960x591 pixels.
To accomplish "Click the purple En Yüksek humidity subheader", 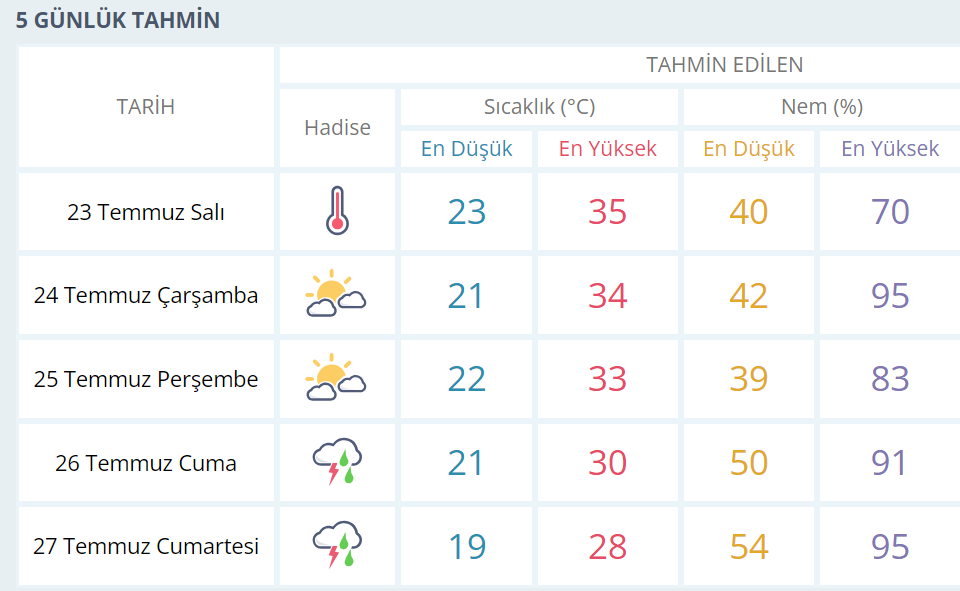I will pyautogui.click(x=890, y=148).
